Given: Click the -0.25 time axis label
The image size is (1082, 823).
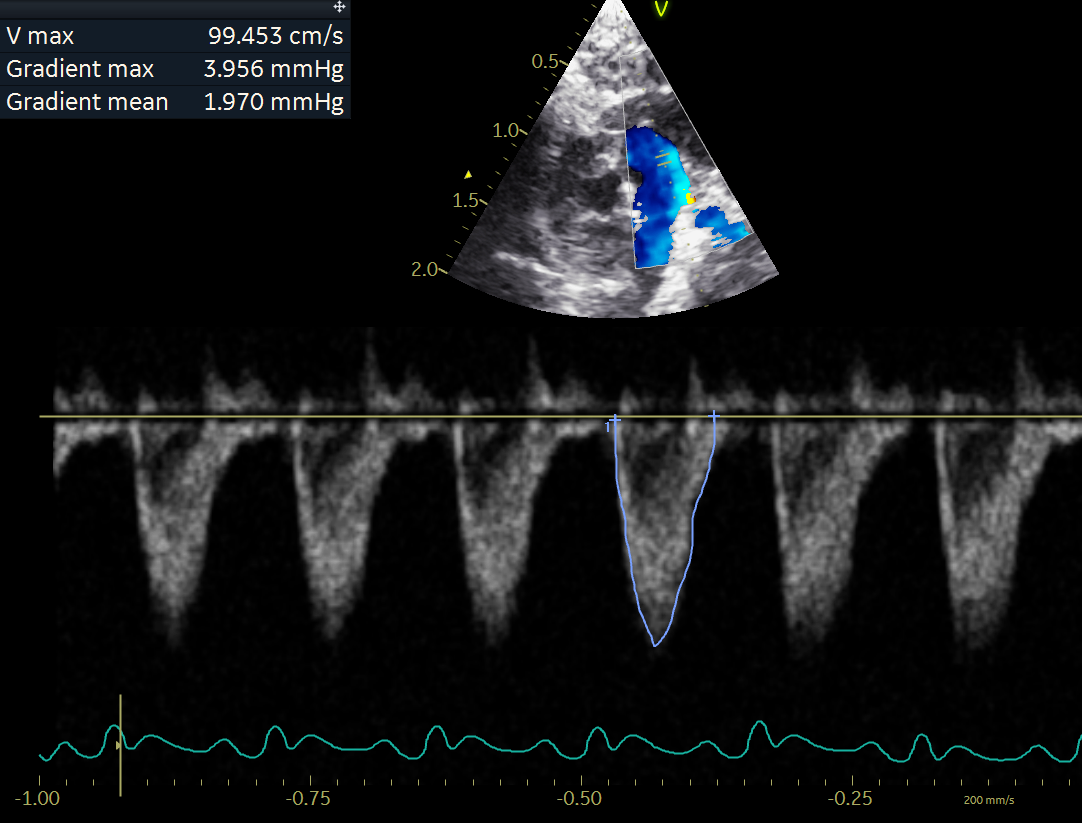Looking at the screenshot, I should click(850, 799).
